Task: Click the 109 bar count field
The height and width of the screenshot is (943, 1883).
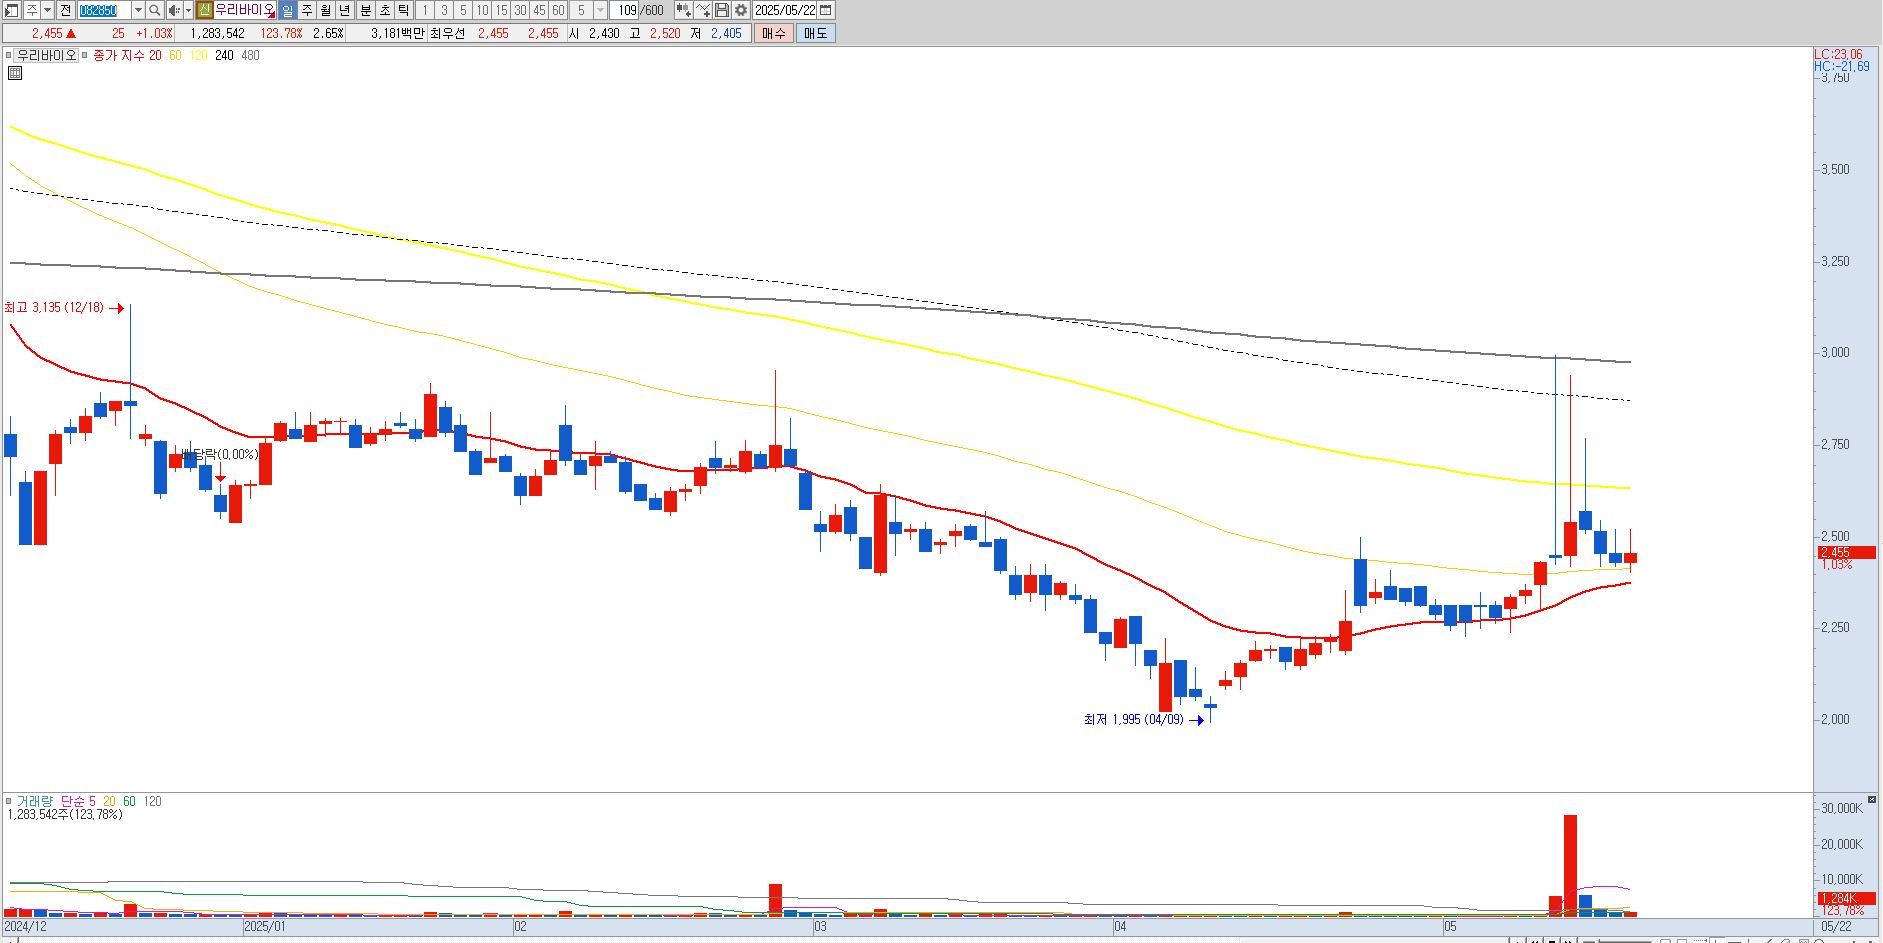Action: [x=626, y=10]
